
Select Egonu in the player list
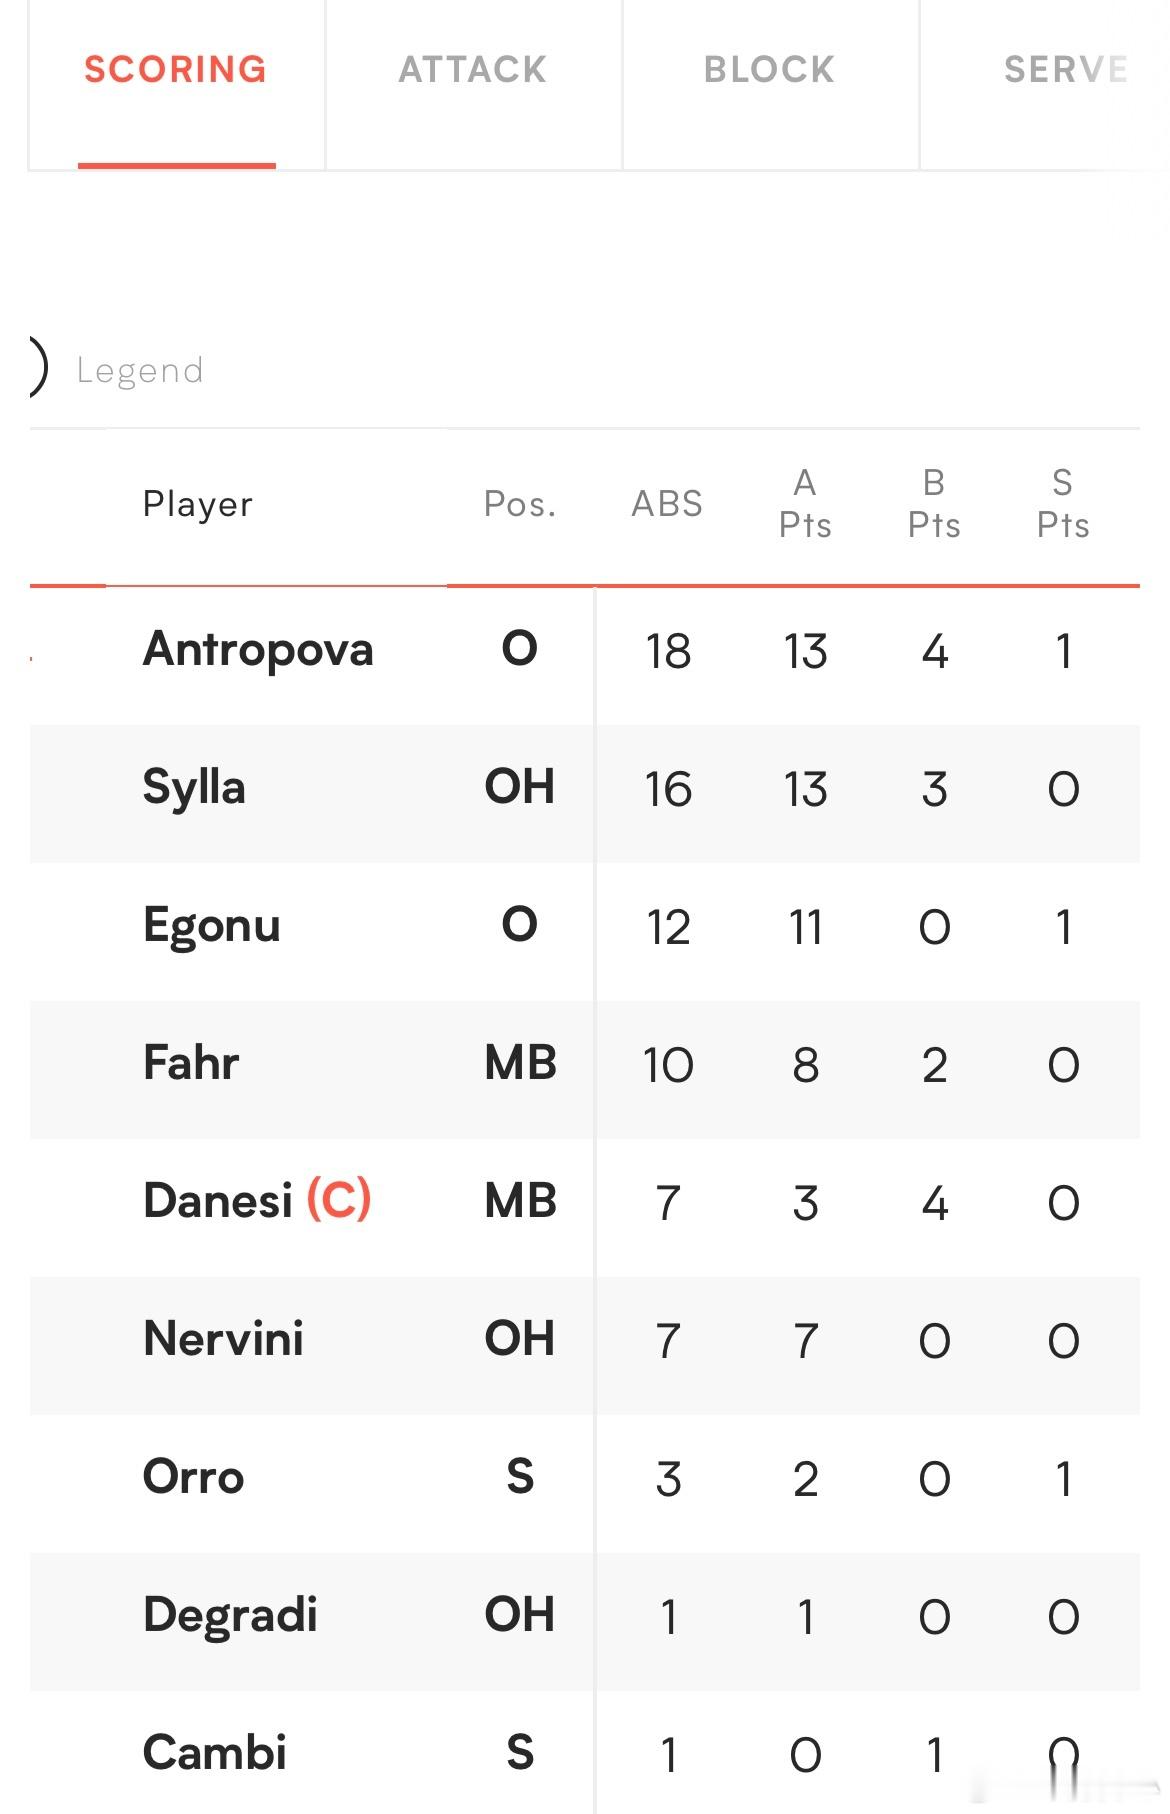(x=212, y=926)
